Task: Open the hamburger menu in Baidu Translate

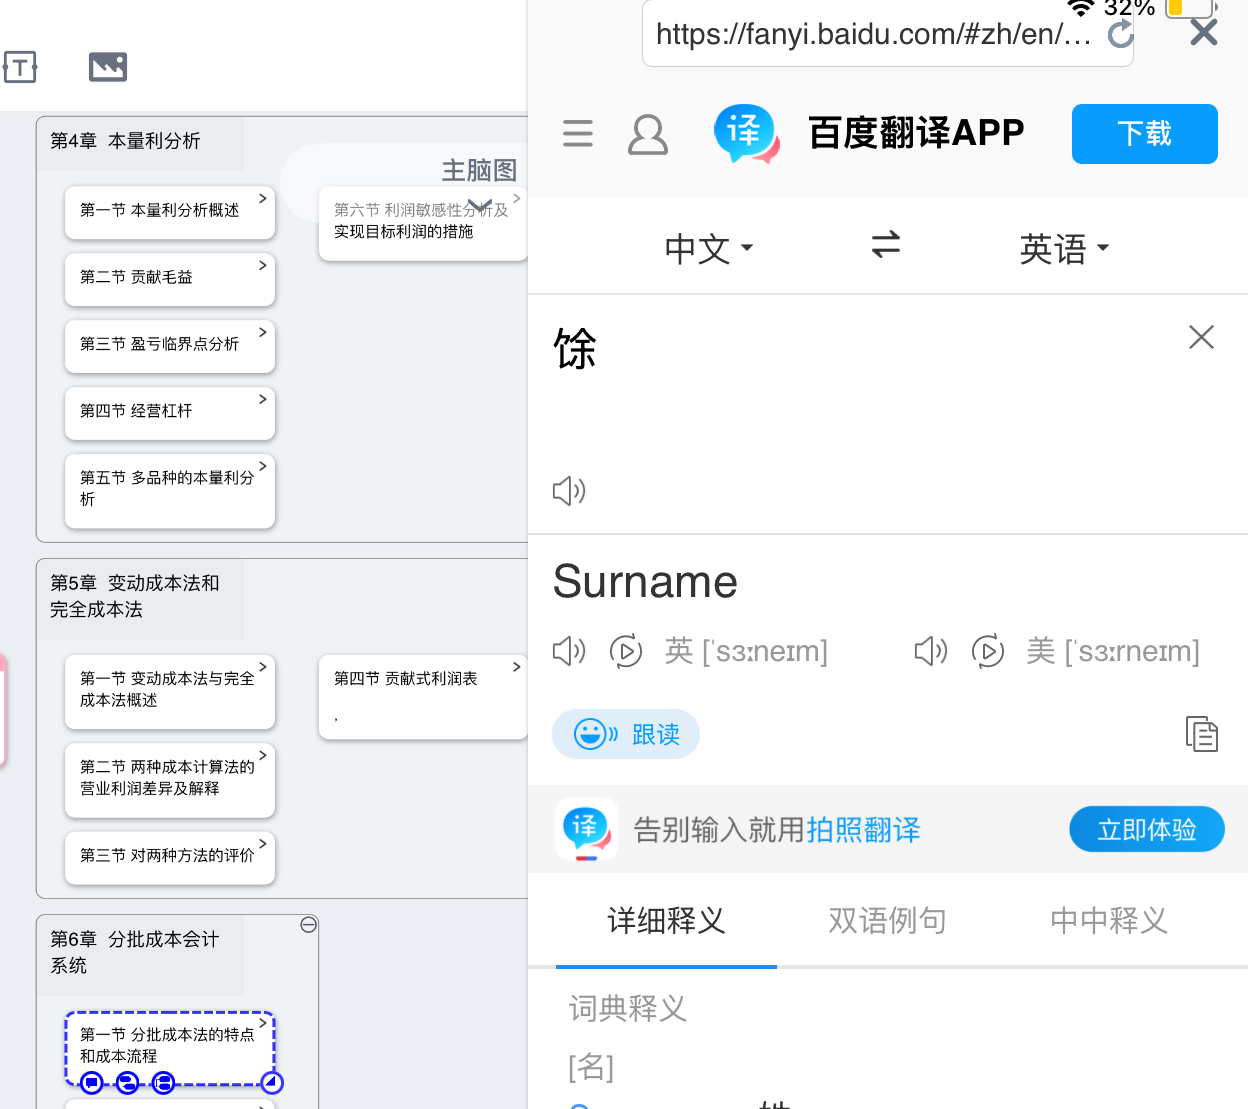Action: pyautogui.click(x=578, y=133)
